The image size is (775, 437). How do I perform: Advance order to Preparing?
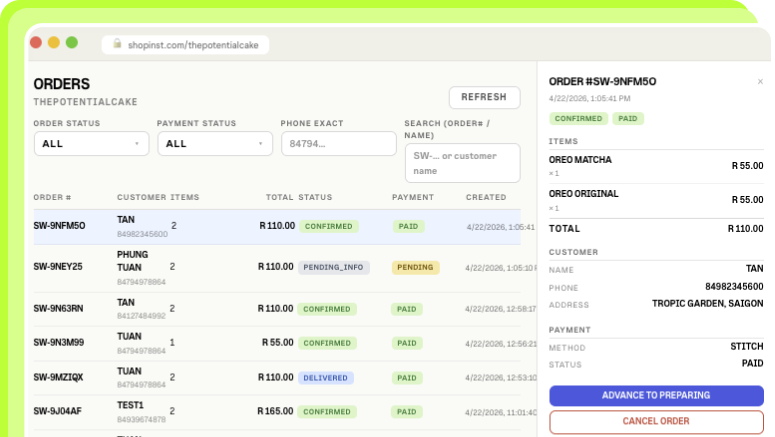point(656,395)
